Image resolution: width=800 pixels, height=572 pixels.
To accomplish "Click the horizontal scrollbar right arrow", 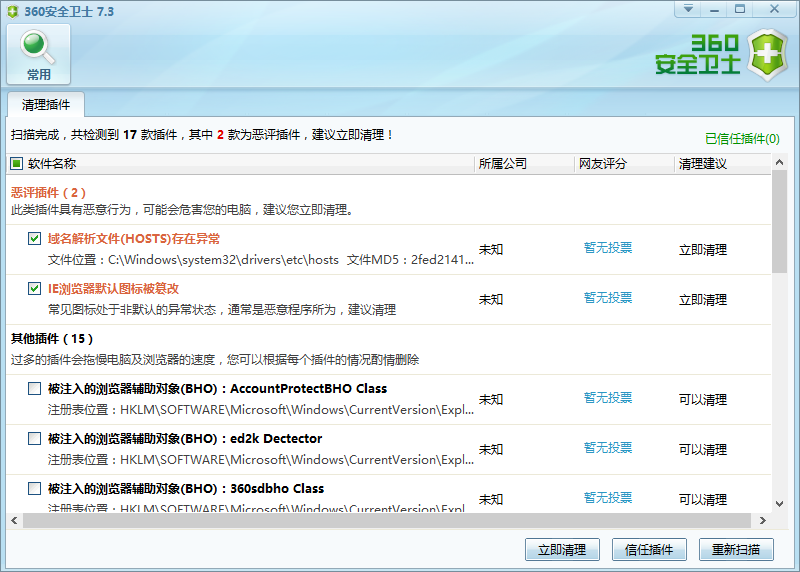I will click(x=765, y=521).
